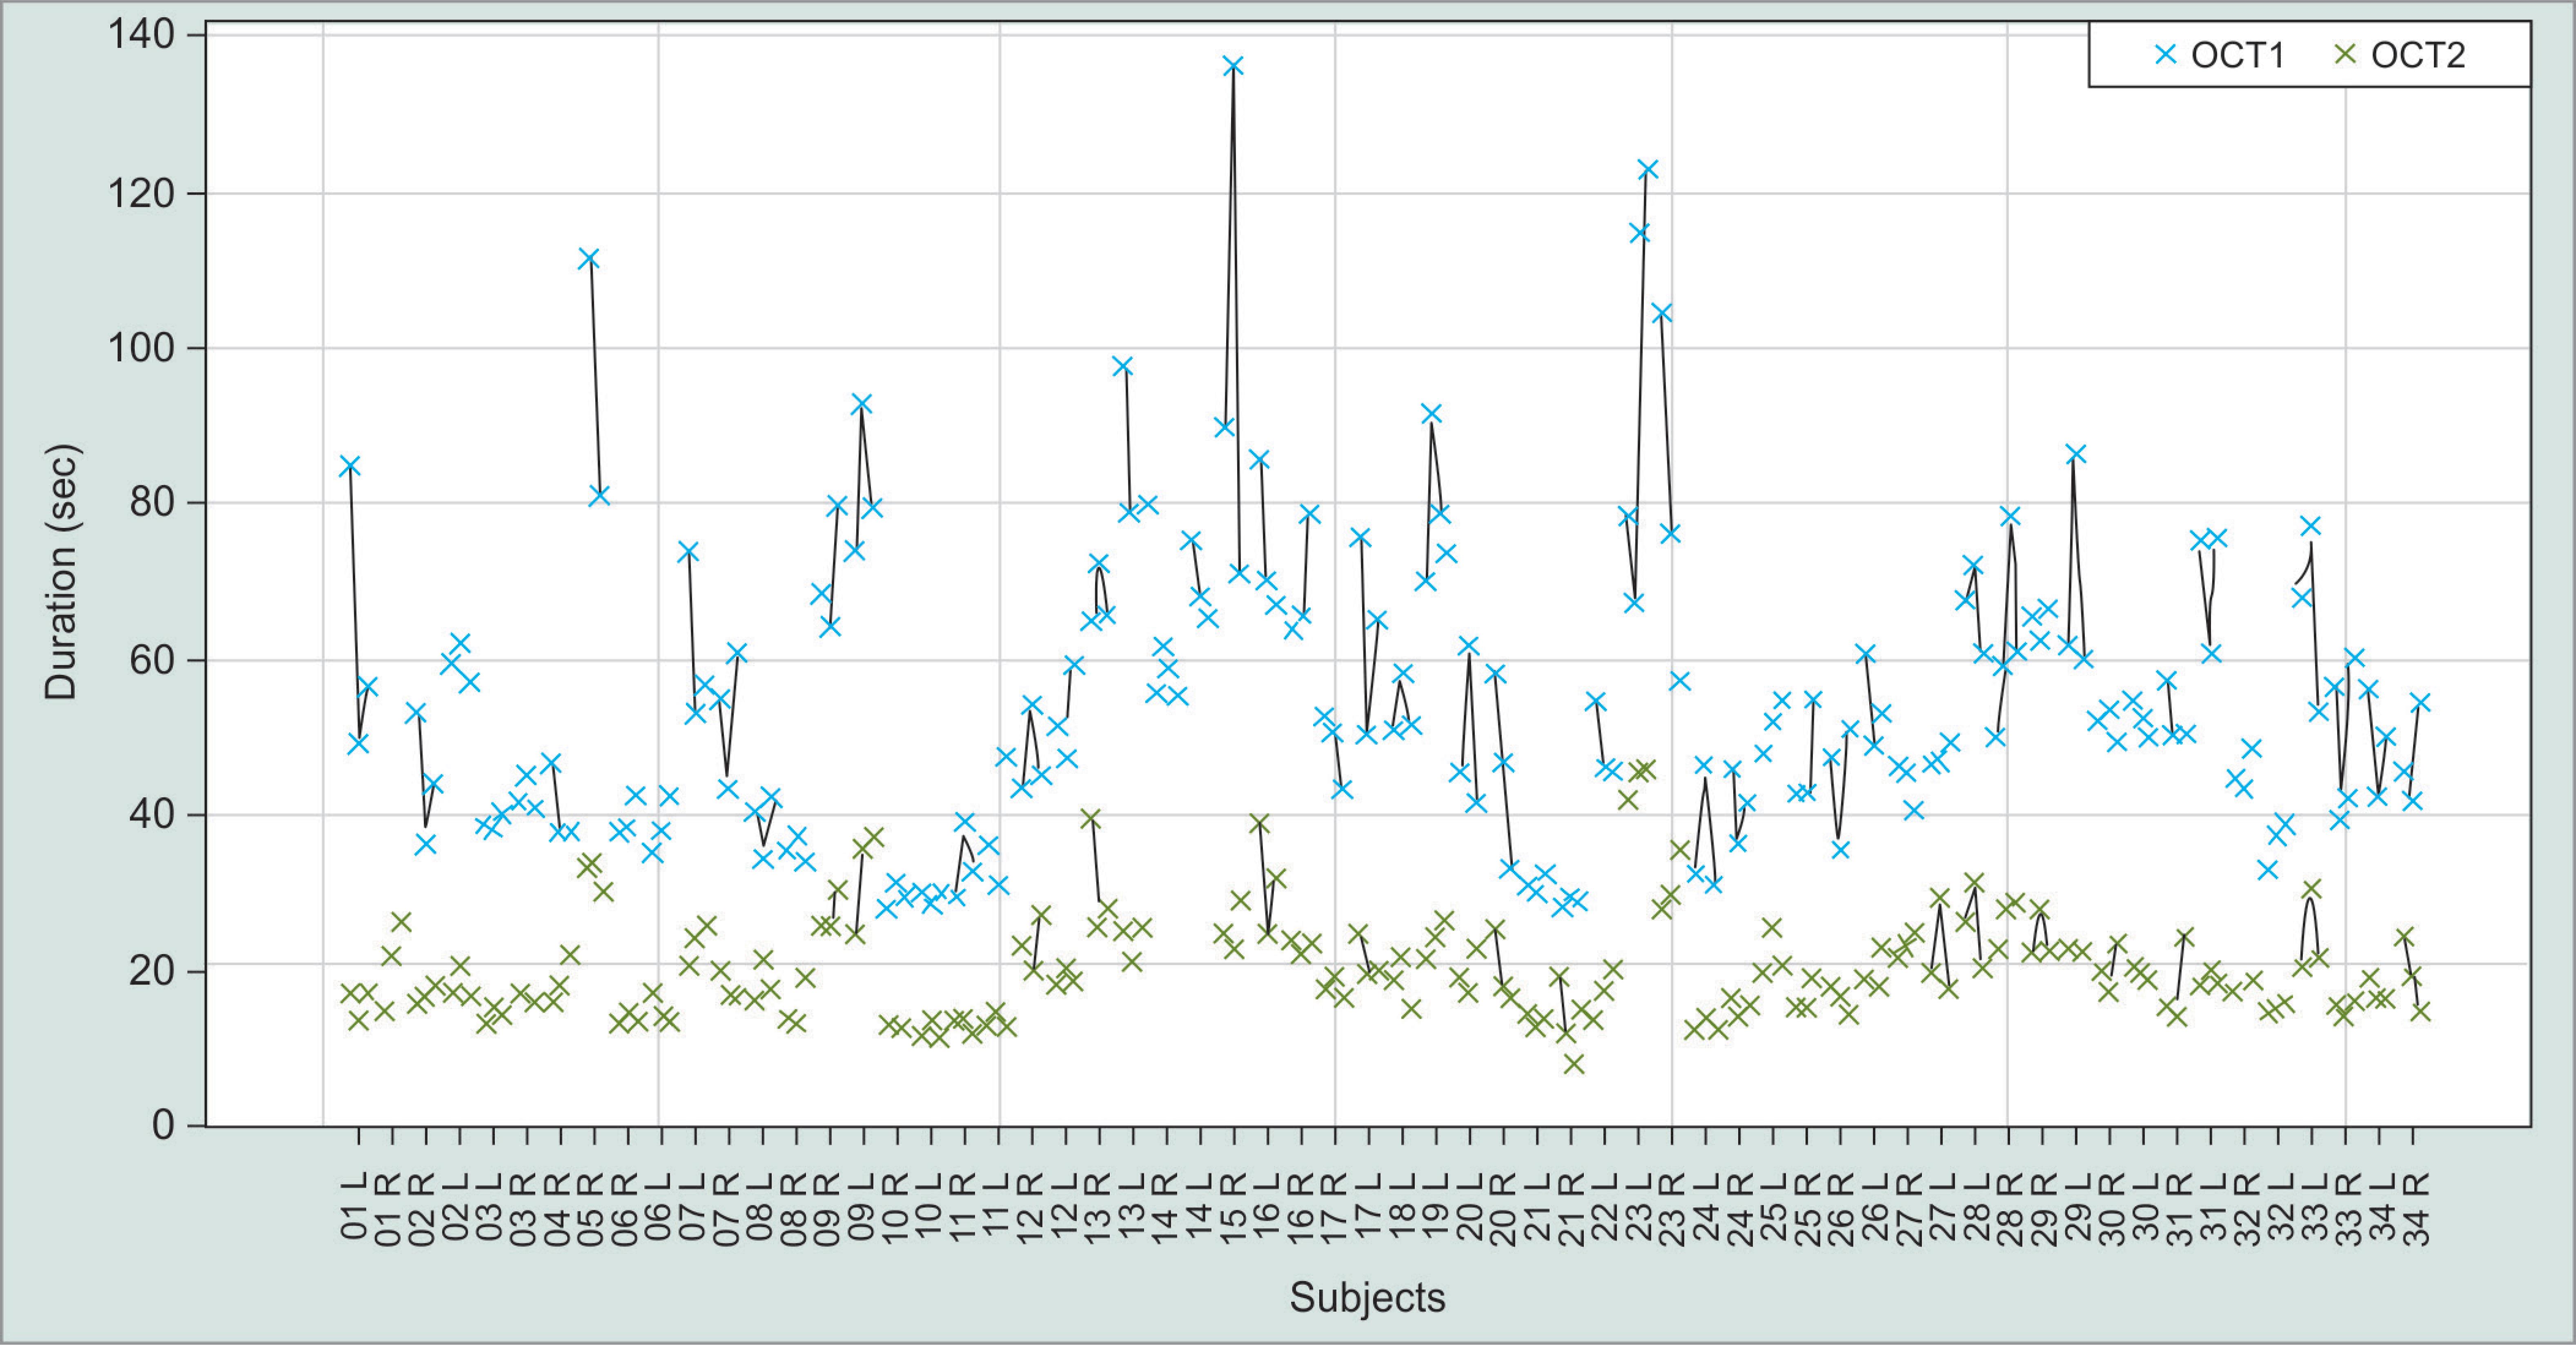This screenshot has width=2576, height=1345.
Task: Select the OCT1 legend label
Action: (2238, 55)
